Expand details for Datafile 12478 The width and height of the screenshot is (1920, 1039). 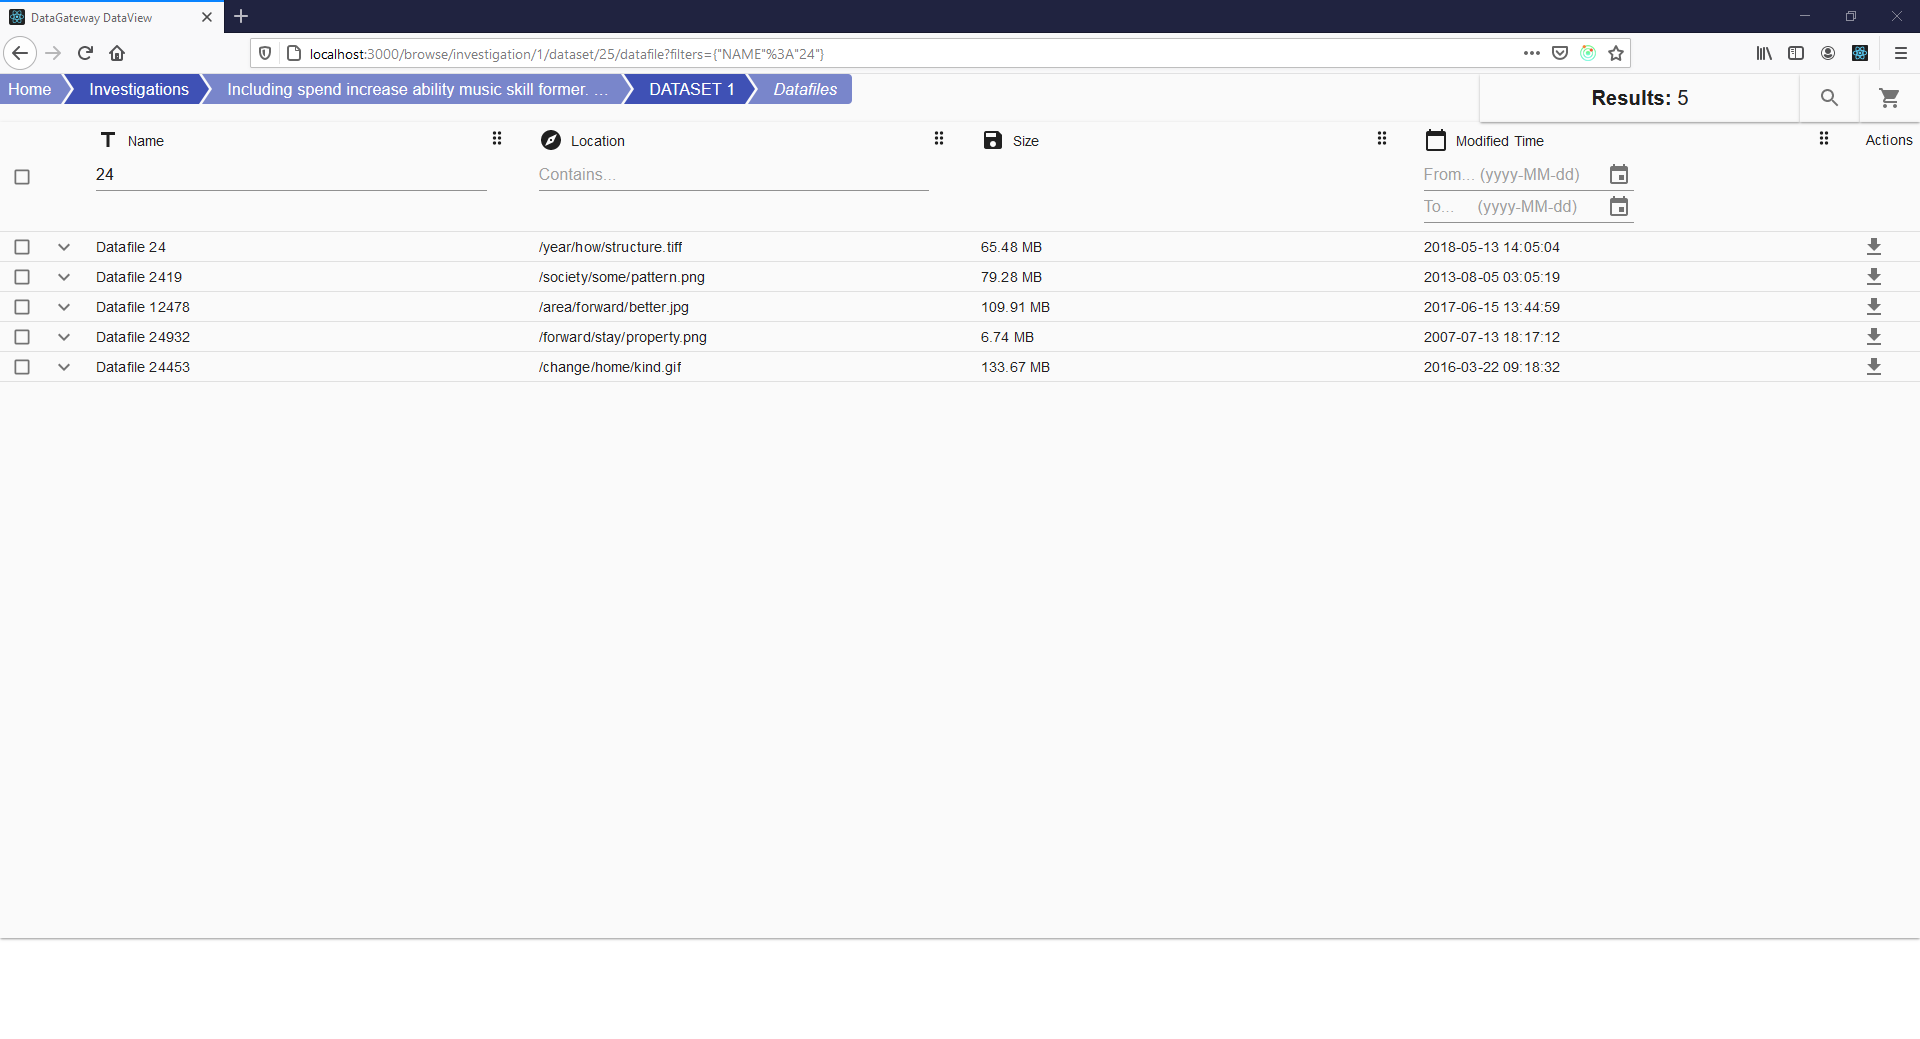63,307
